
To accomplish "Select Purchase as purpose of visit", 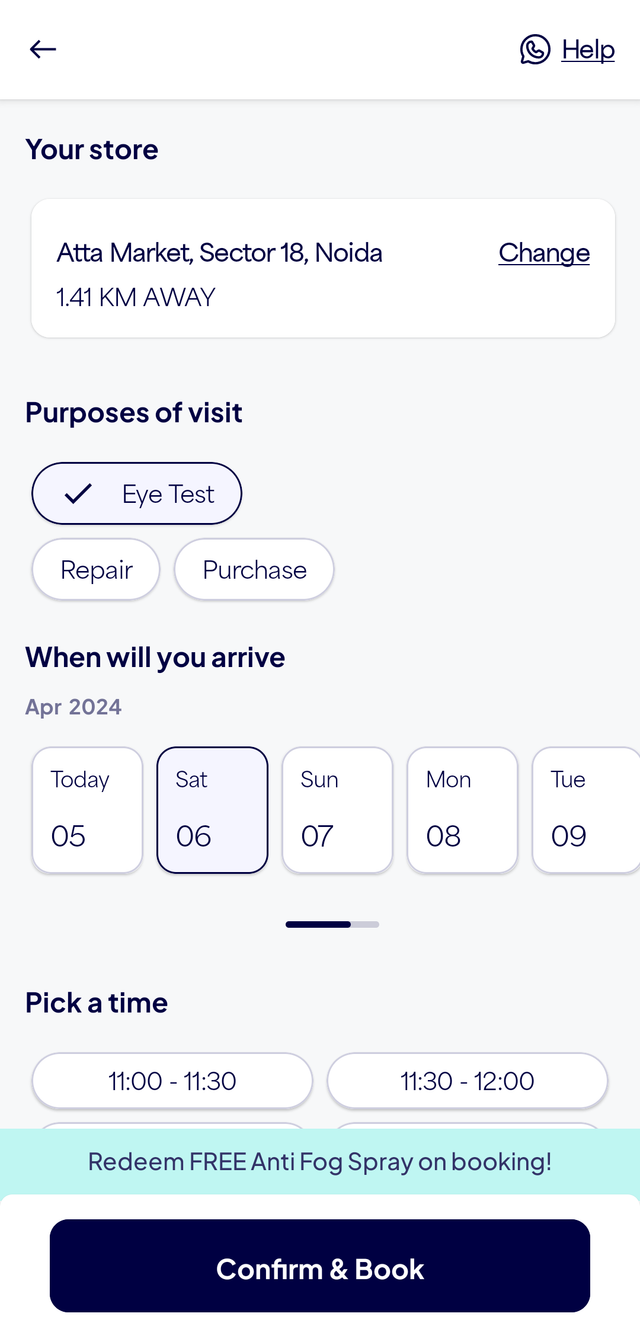I will [x=254, y=570].
